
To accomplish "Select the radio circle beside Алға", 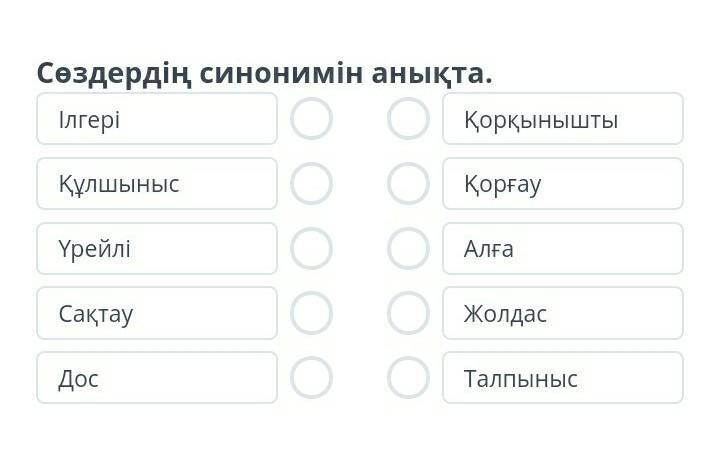I will pyautogui.click(x=408, y=249).
